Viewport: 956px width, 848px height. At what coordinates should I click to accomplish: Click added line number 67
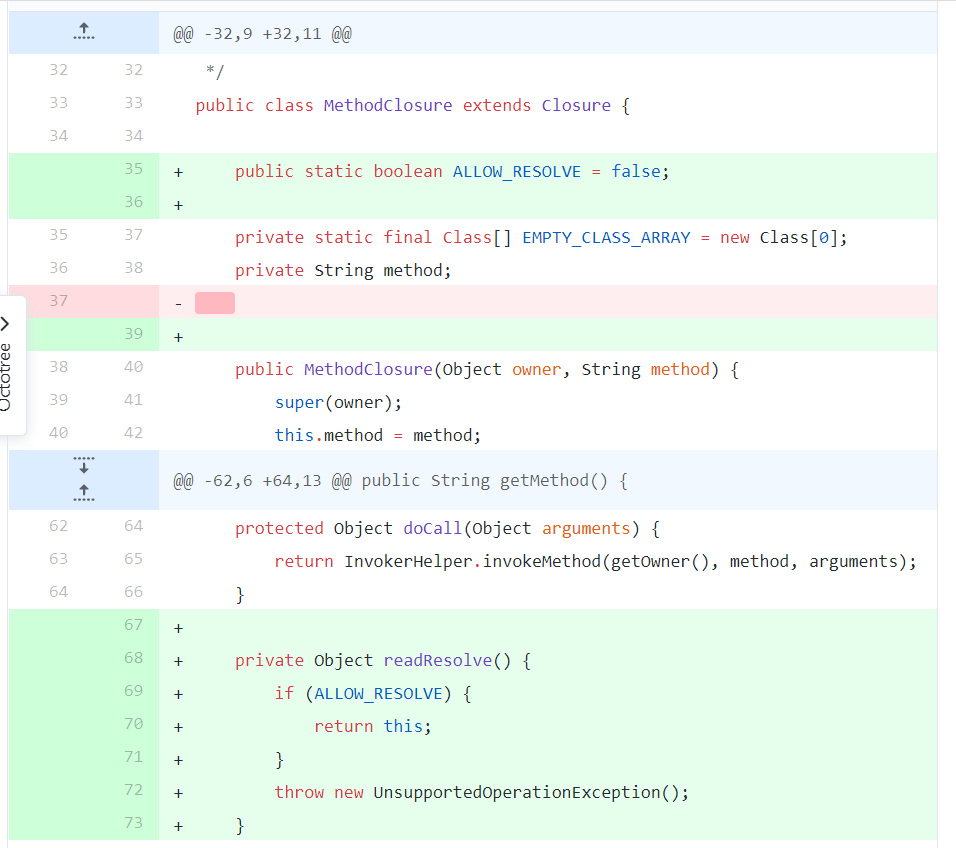coord(134,625)
